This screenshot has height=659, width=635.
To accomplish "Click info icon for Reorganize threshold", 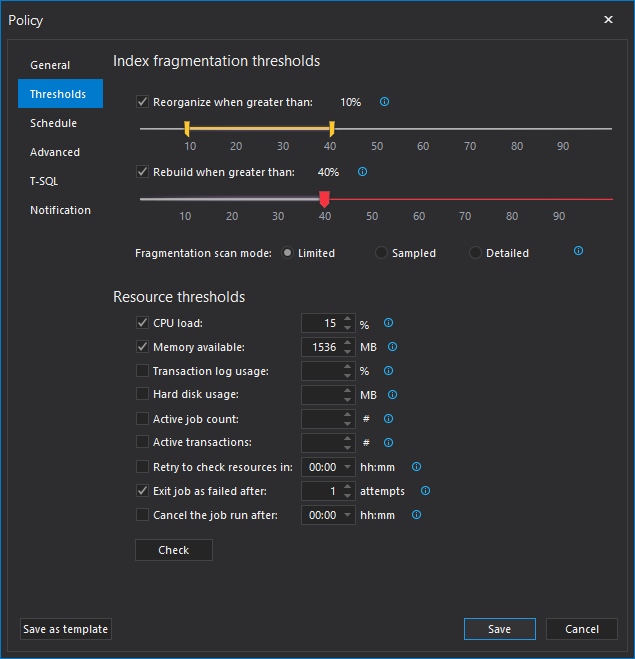I will click(384, 102).
